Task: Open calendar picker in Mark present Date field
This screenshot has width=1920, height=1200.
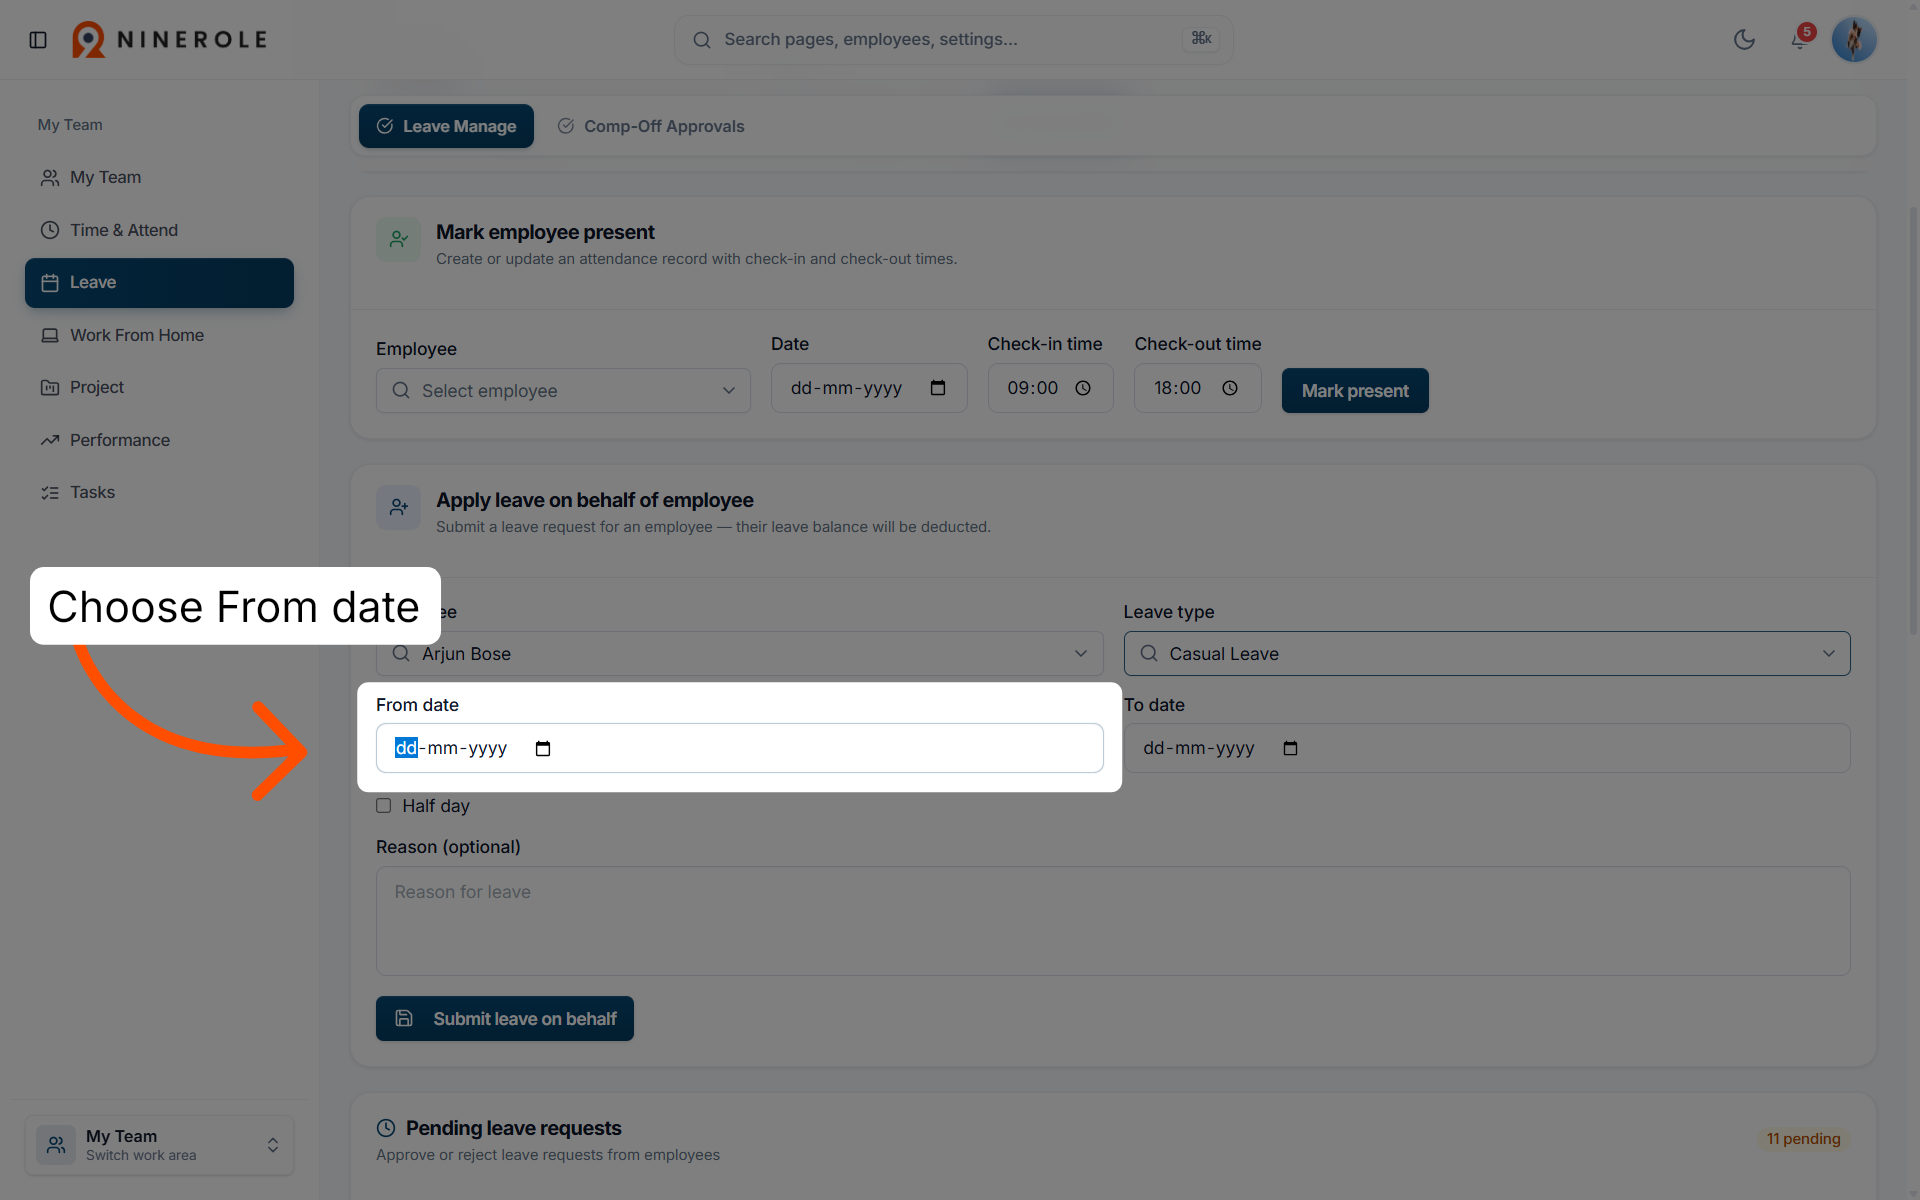Action: 938,388
